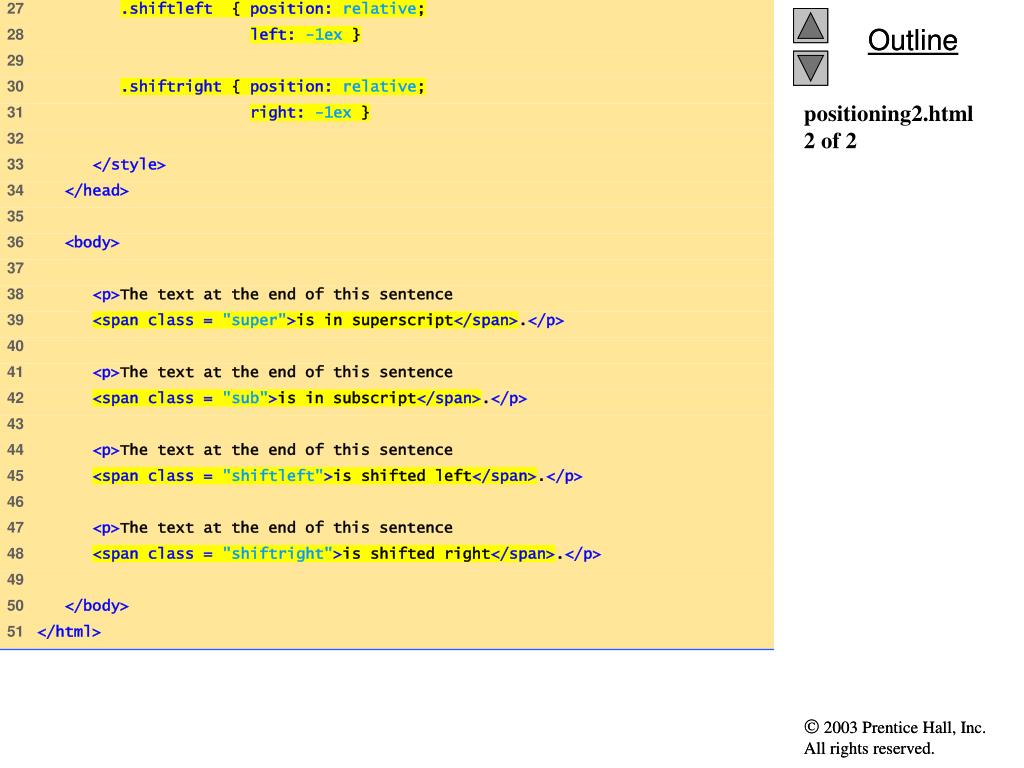Click the span with class "shiftright"
Image resolution: width=1024 pixels, height=768 pixels.
[323, 554]
